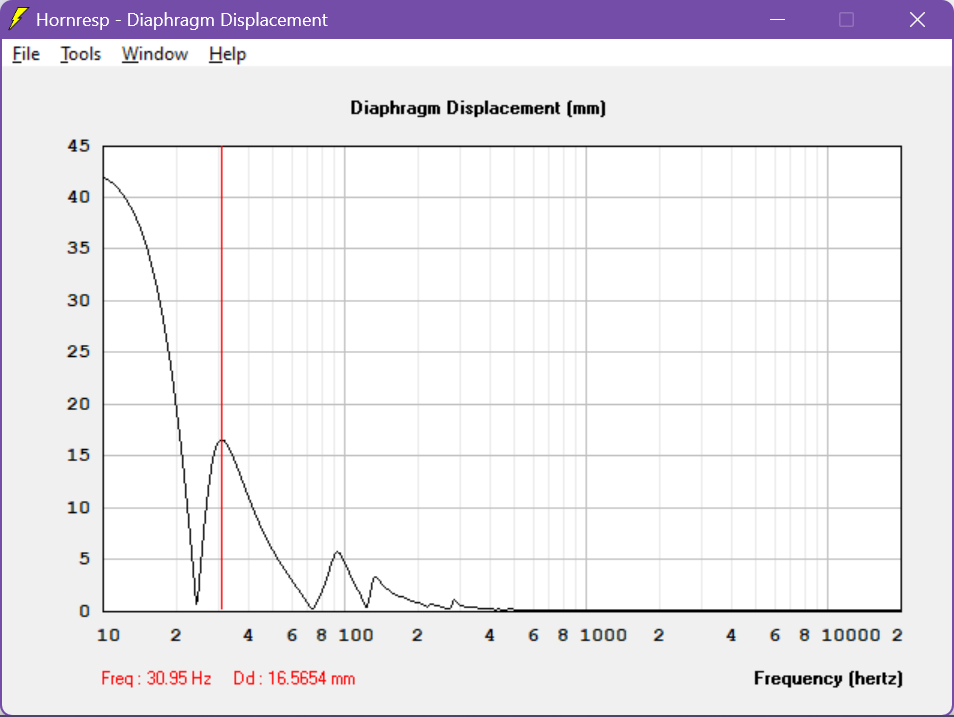Click the 10000 label on frequency axis

851,635
